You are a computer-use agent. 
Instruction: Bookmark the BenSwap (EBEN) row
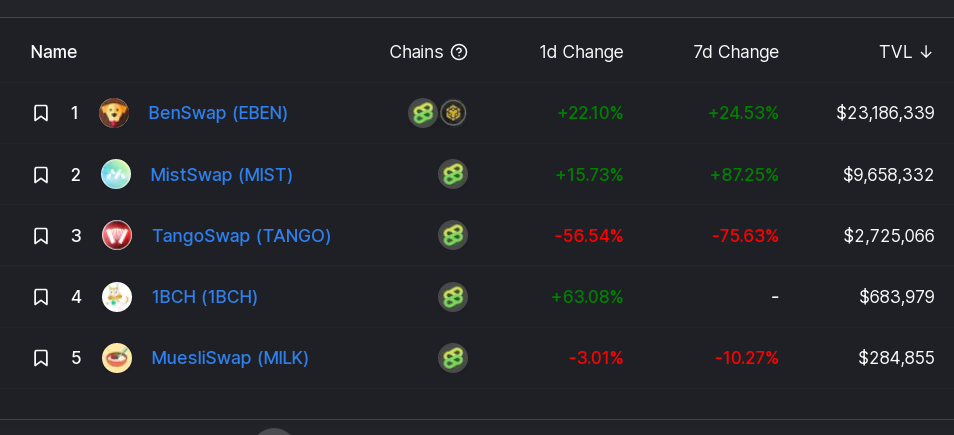point(41,113)
